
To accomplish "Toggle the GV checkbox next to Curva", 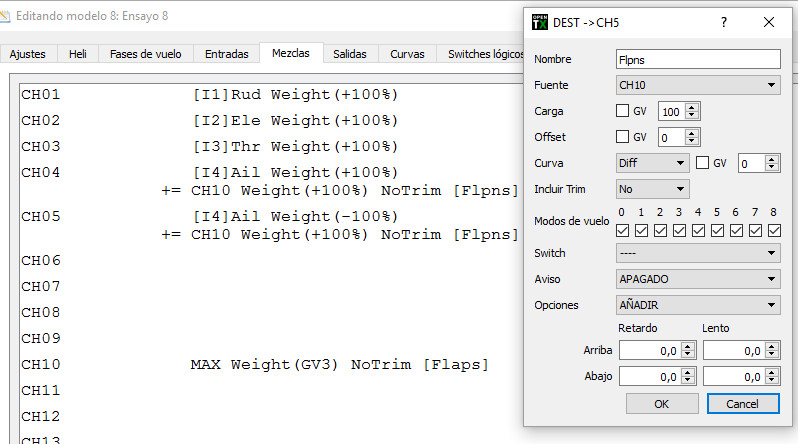I will tap(703, 162).
